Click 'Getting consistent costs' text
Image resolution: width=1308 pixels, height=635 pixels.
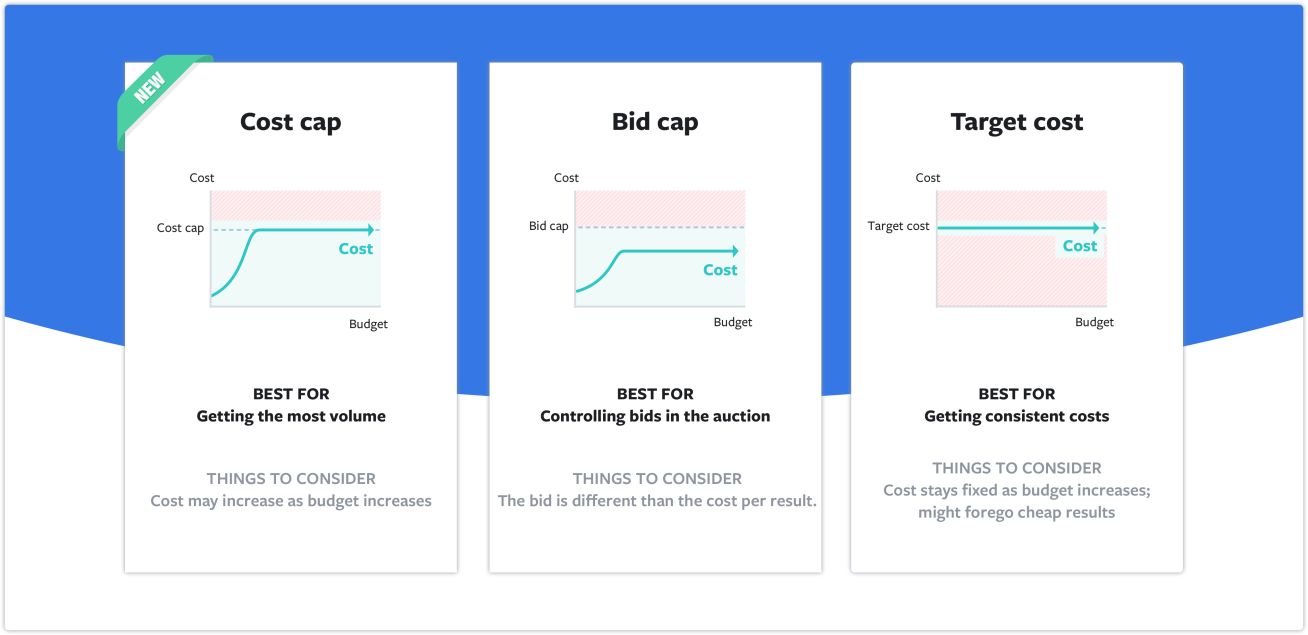pyautogui.click(x=1017, y=416)
